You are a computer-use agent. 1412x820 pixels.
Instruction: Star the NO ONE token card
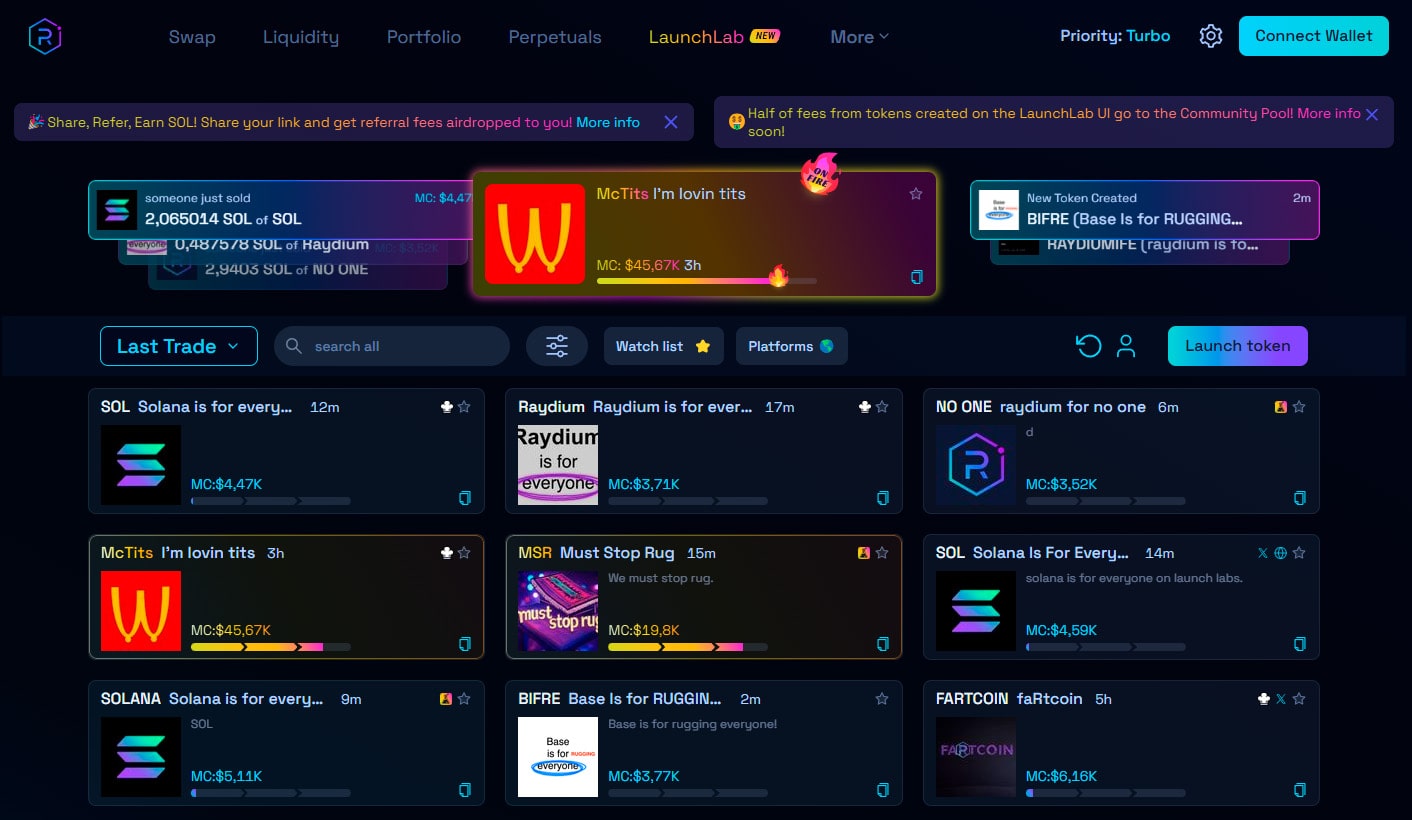[x=1299, y=407]
